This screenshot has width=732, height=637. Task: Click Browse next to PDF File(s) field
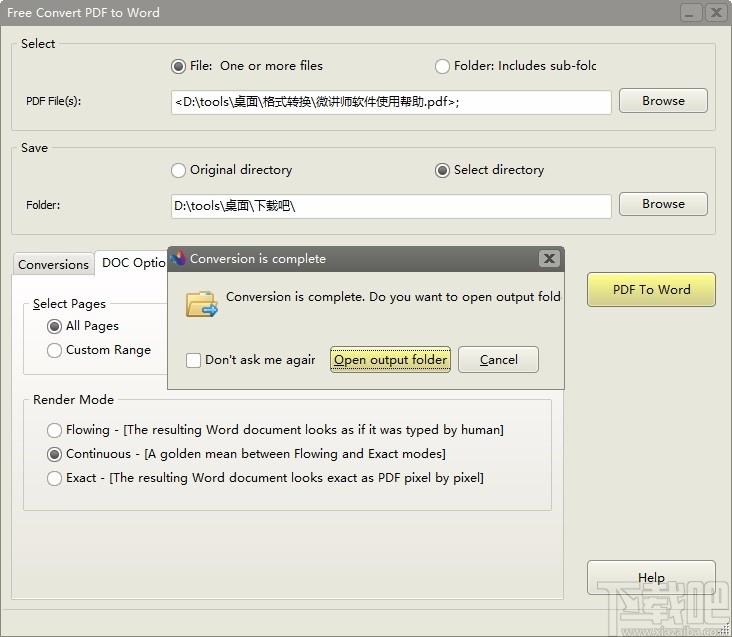663,101
